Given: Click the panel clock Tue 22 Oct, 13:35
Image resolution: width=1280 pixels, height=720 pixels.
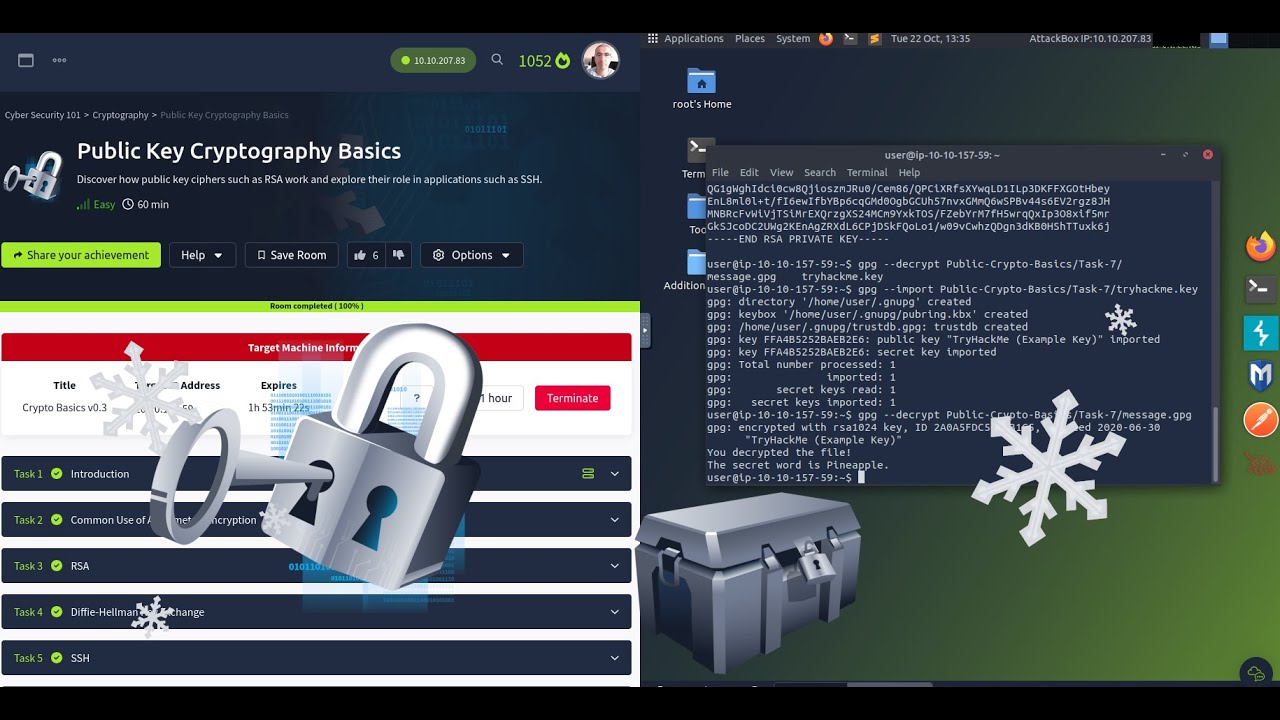Looking at the screenshot, I should pos(930,39).
